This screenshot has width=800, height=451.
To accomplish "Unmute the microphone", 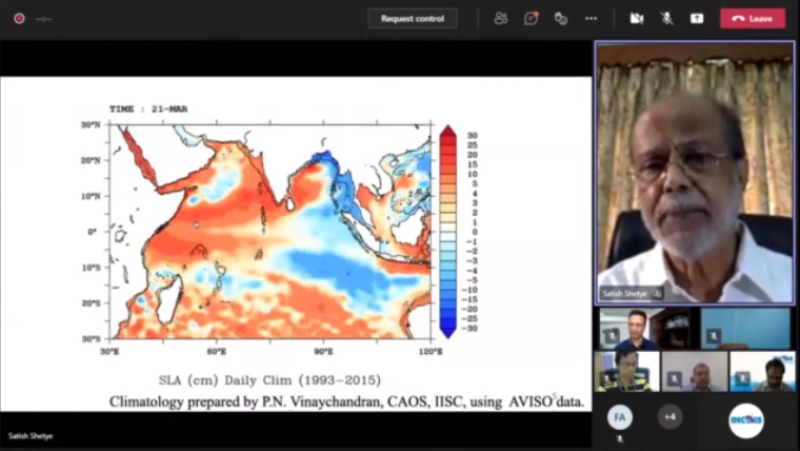I will tap(666, 18).
